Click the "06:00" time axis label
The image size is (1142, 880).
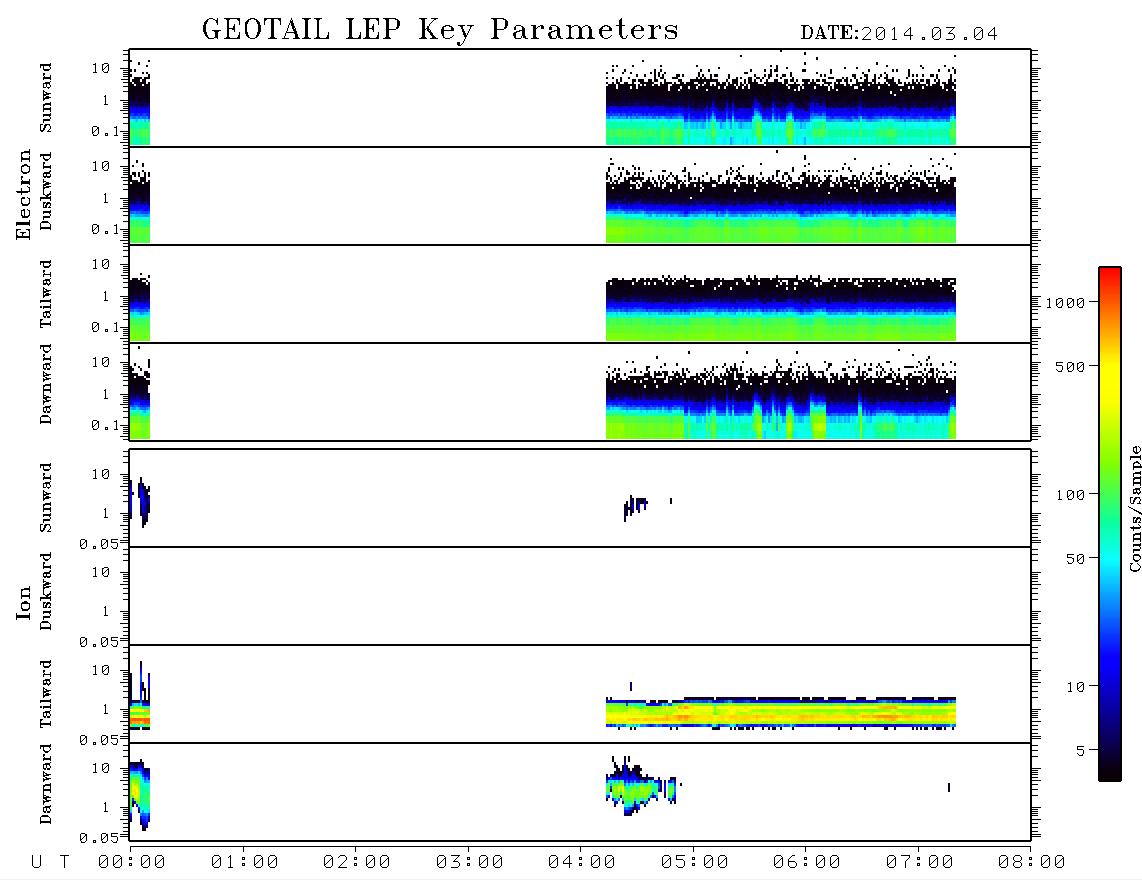807,863
